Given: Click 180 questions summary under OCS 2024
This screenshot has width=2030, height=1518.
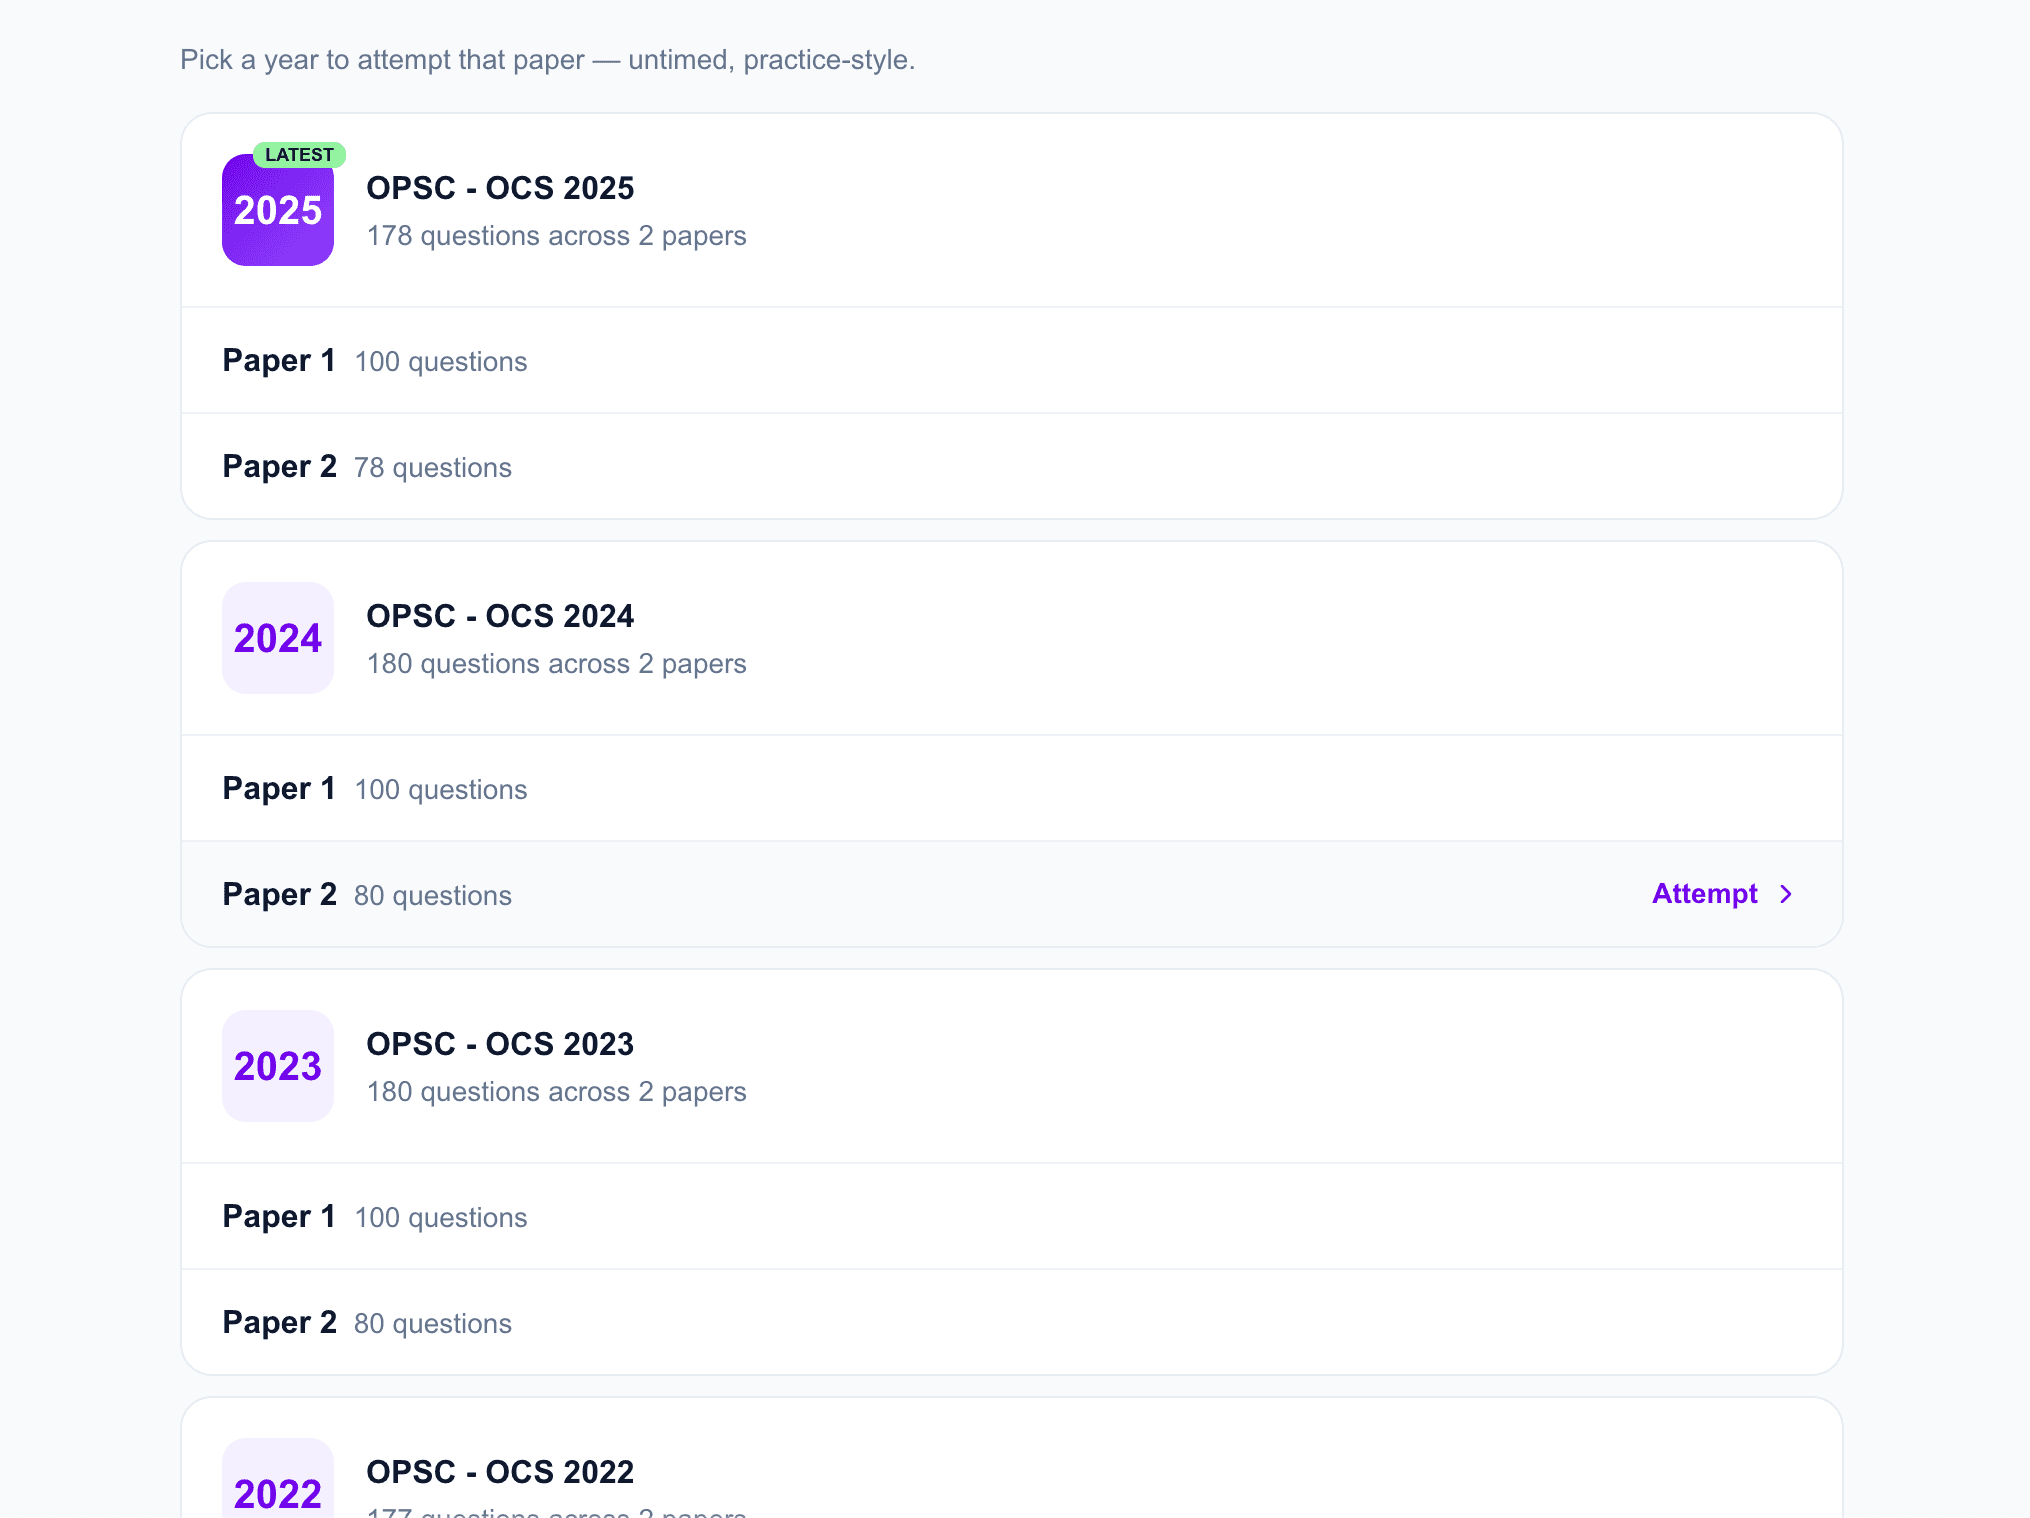Looking at the screenshot, I should [556, 664].
